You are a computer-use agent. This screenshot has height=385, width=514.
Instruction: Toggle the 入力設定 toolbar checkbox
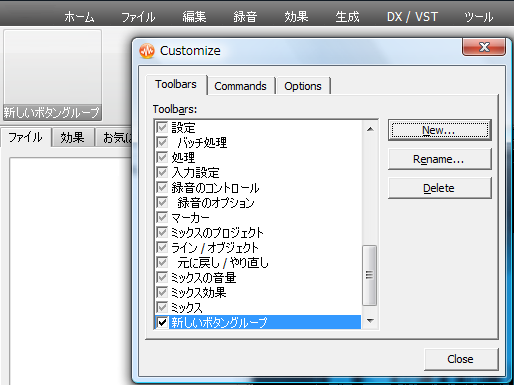(x=162, y=172)
